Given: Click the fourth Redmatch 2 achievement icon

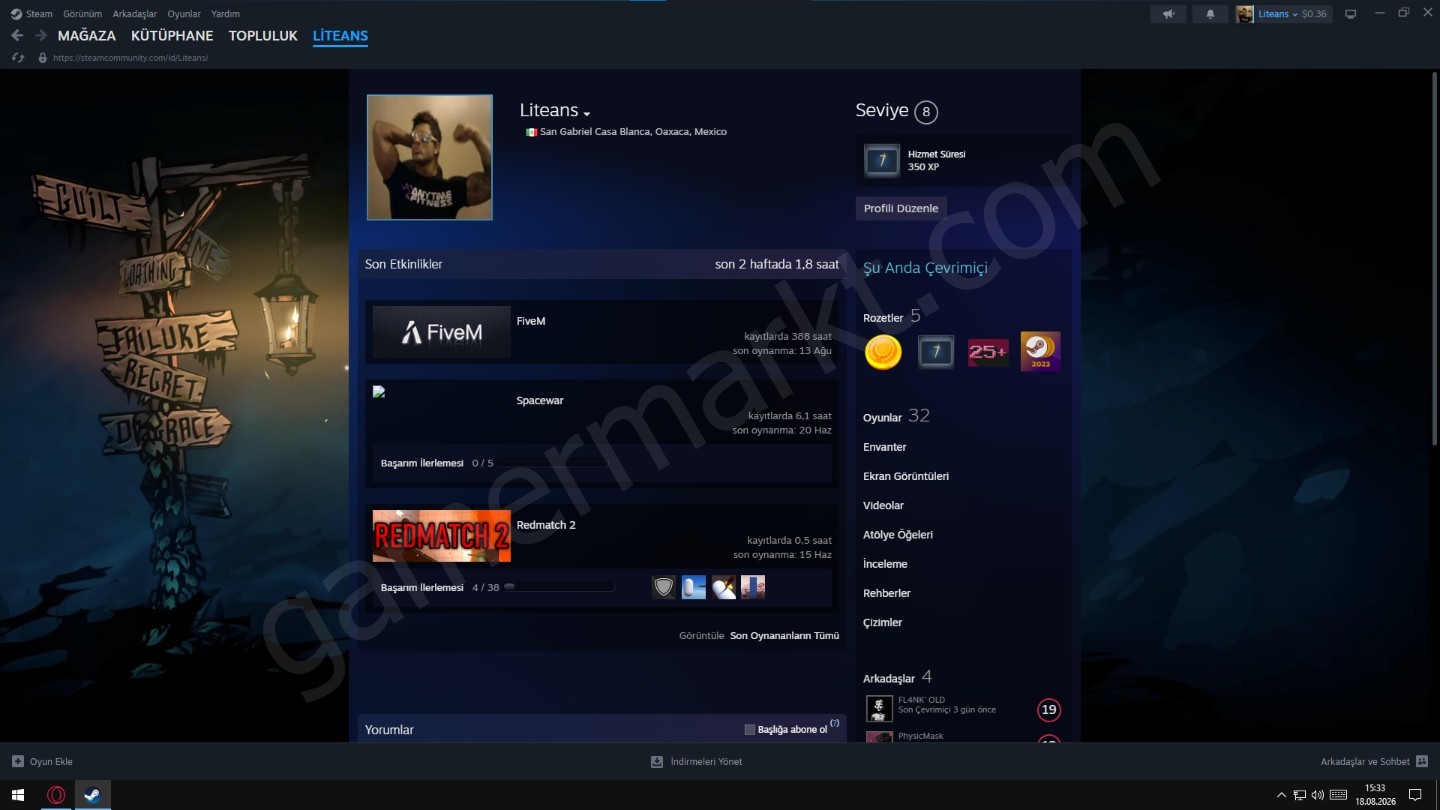Looking at the screenshot, I should click(x=753, y=587).
